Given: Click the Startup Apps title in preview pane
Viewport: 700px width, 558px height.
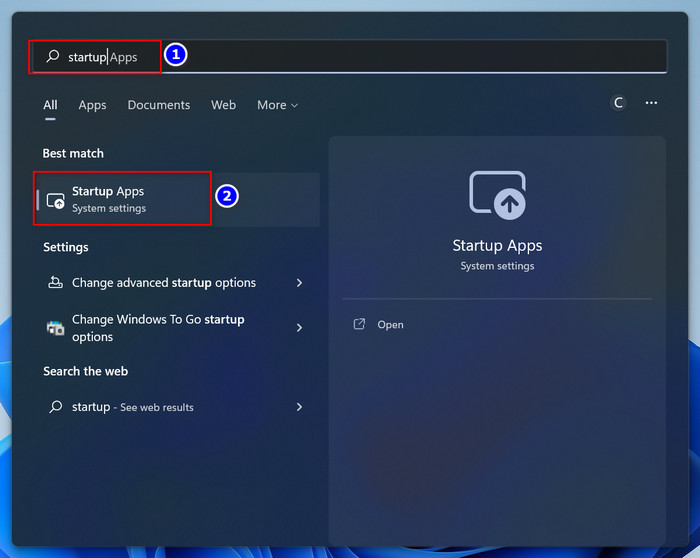Looking at the screenshot, I should tap(497, 246).
